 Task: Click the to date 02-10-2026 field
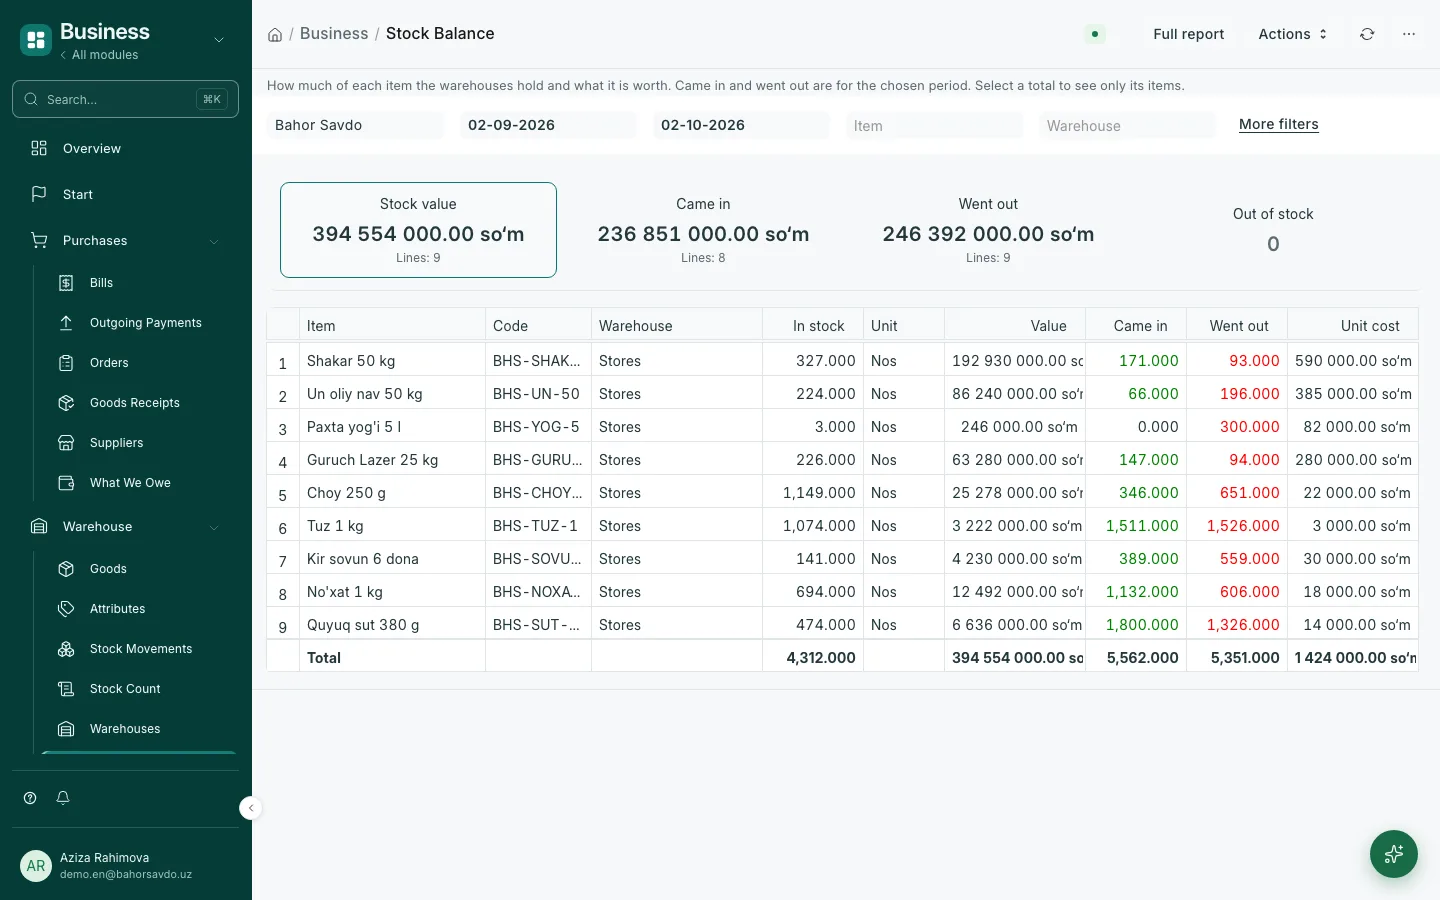tap(741, 125)
